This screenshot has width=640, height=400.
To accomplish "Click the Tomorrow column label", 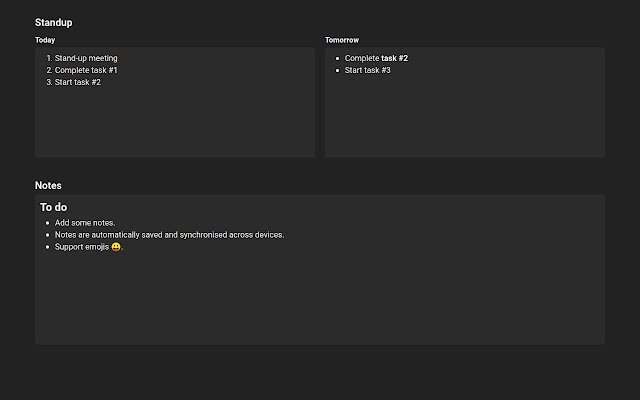I will point(342,40).
